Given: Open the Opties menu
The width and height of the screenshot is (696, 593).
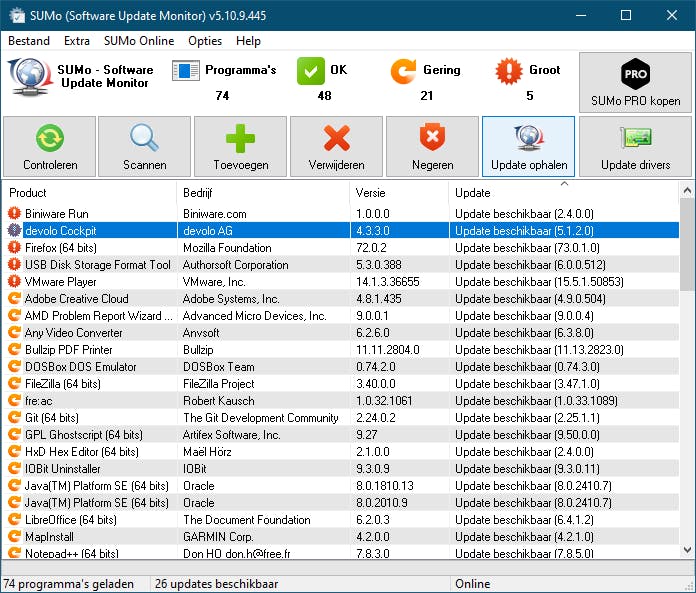Looking at the screenshot, I should 205,41.
